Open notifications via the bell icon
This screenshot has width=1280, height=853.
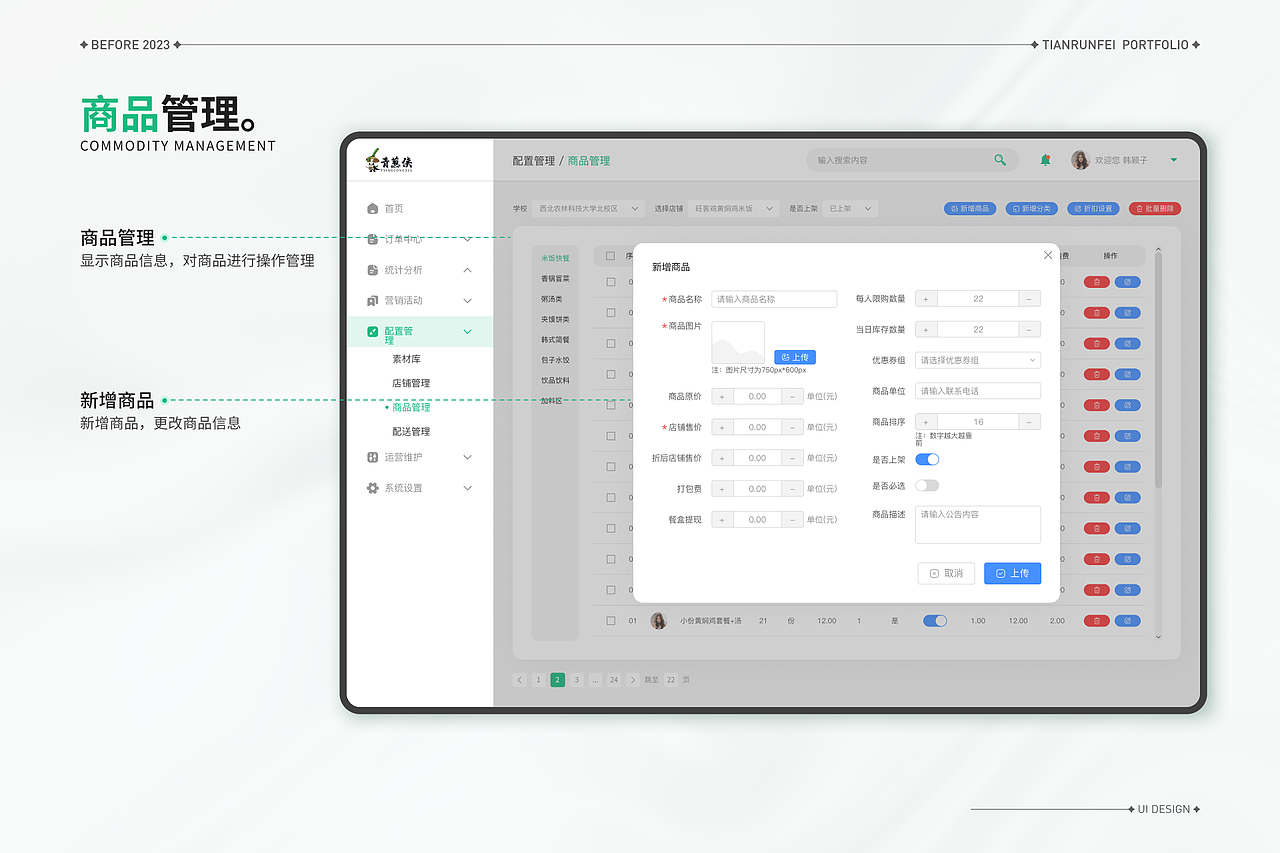pyautogui.click(x=1046, y=160)
